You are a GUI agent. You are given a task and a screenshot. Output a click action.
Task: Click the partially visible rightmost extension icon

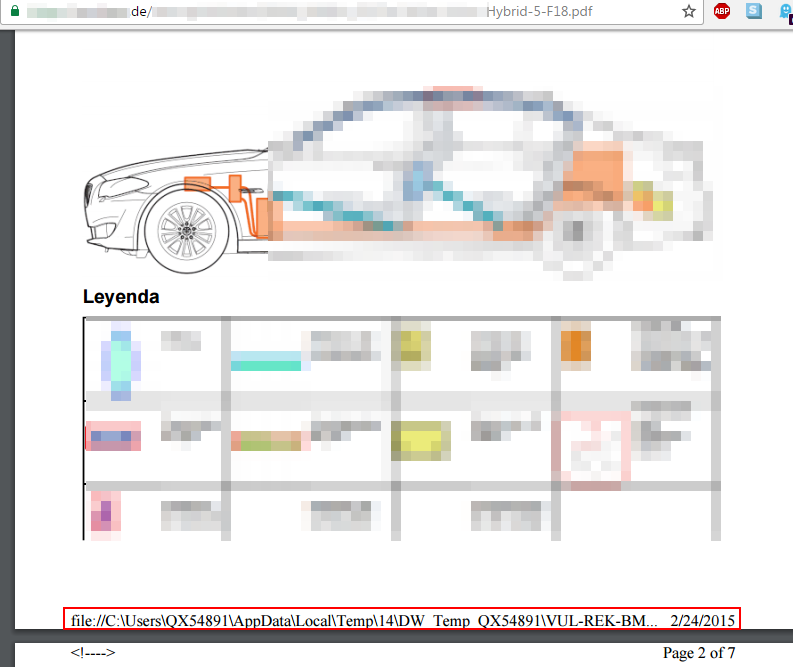[785, 11]
